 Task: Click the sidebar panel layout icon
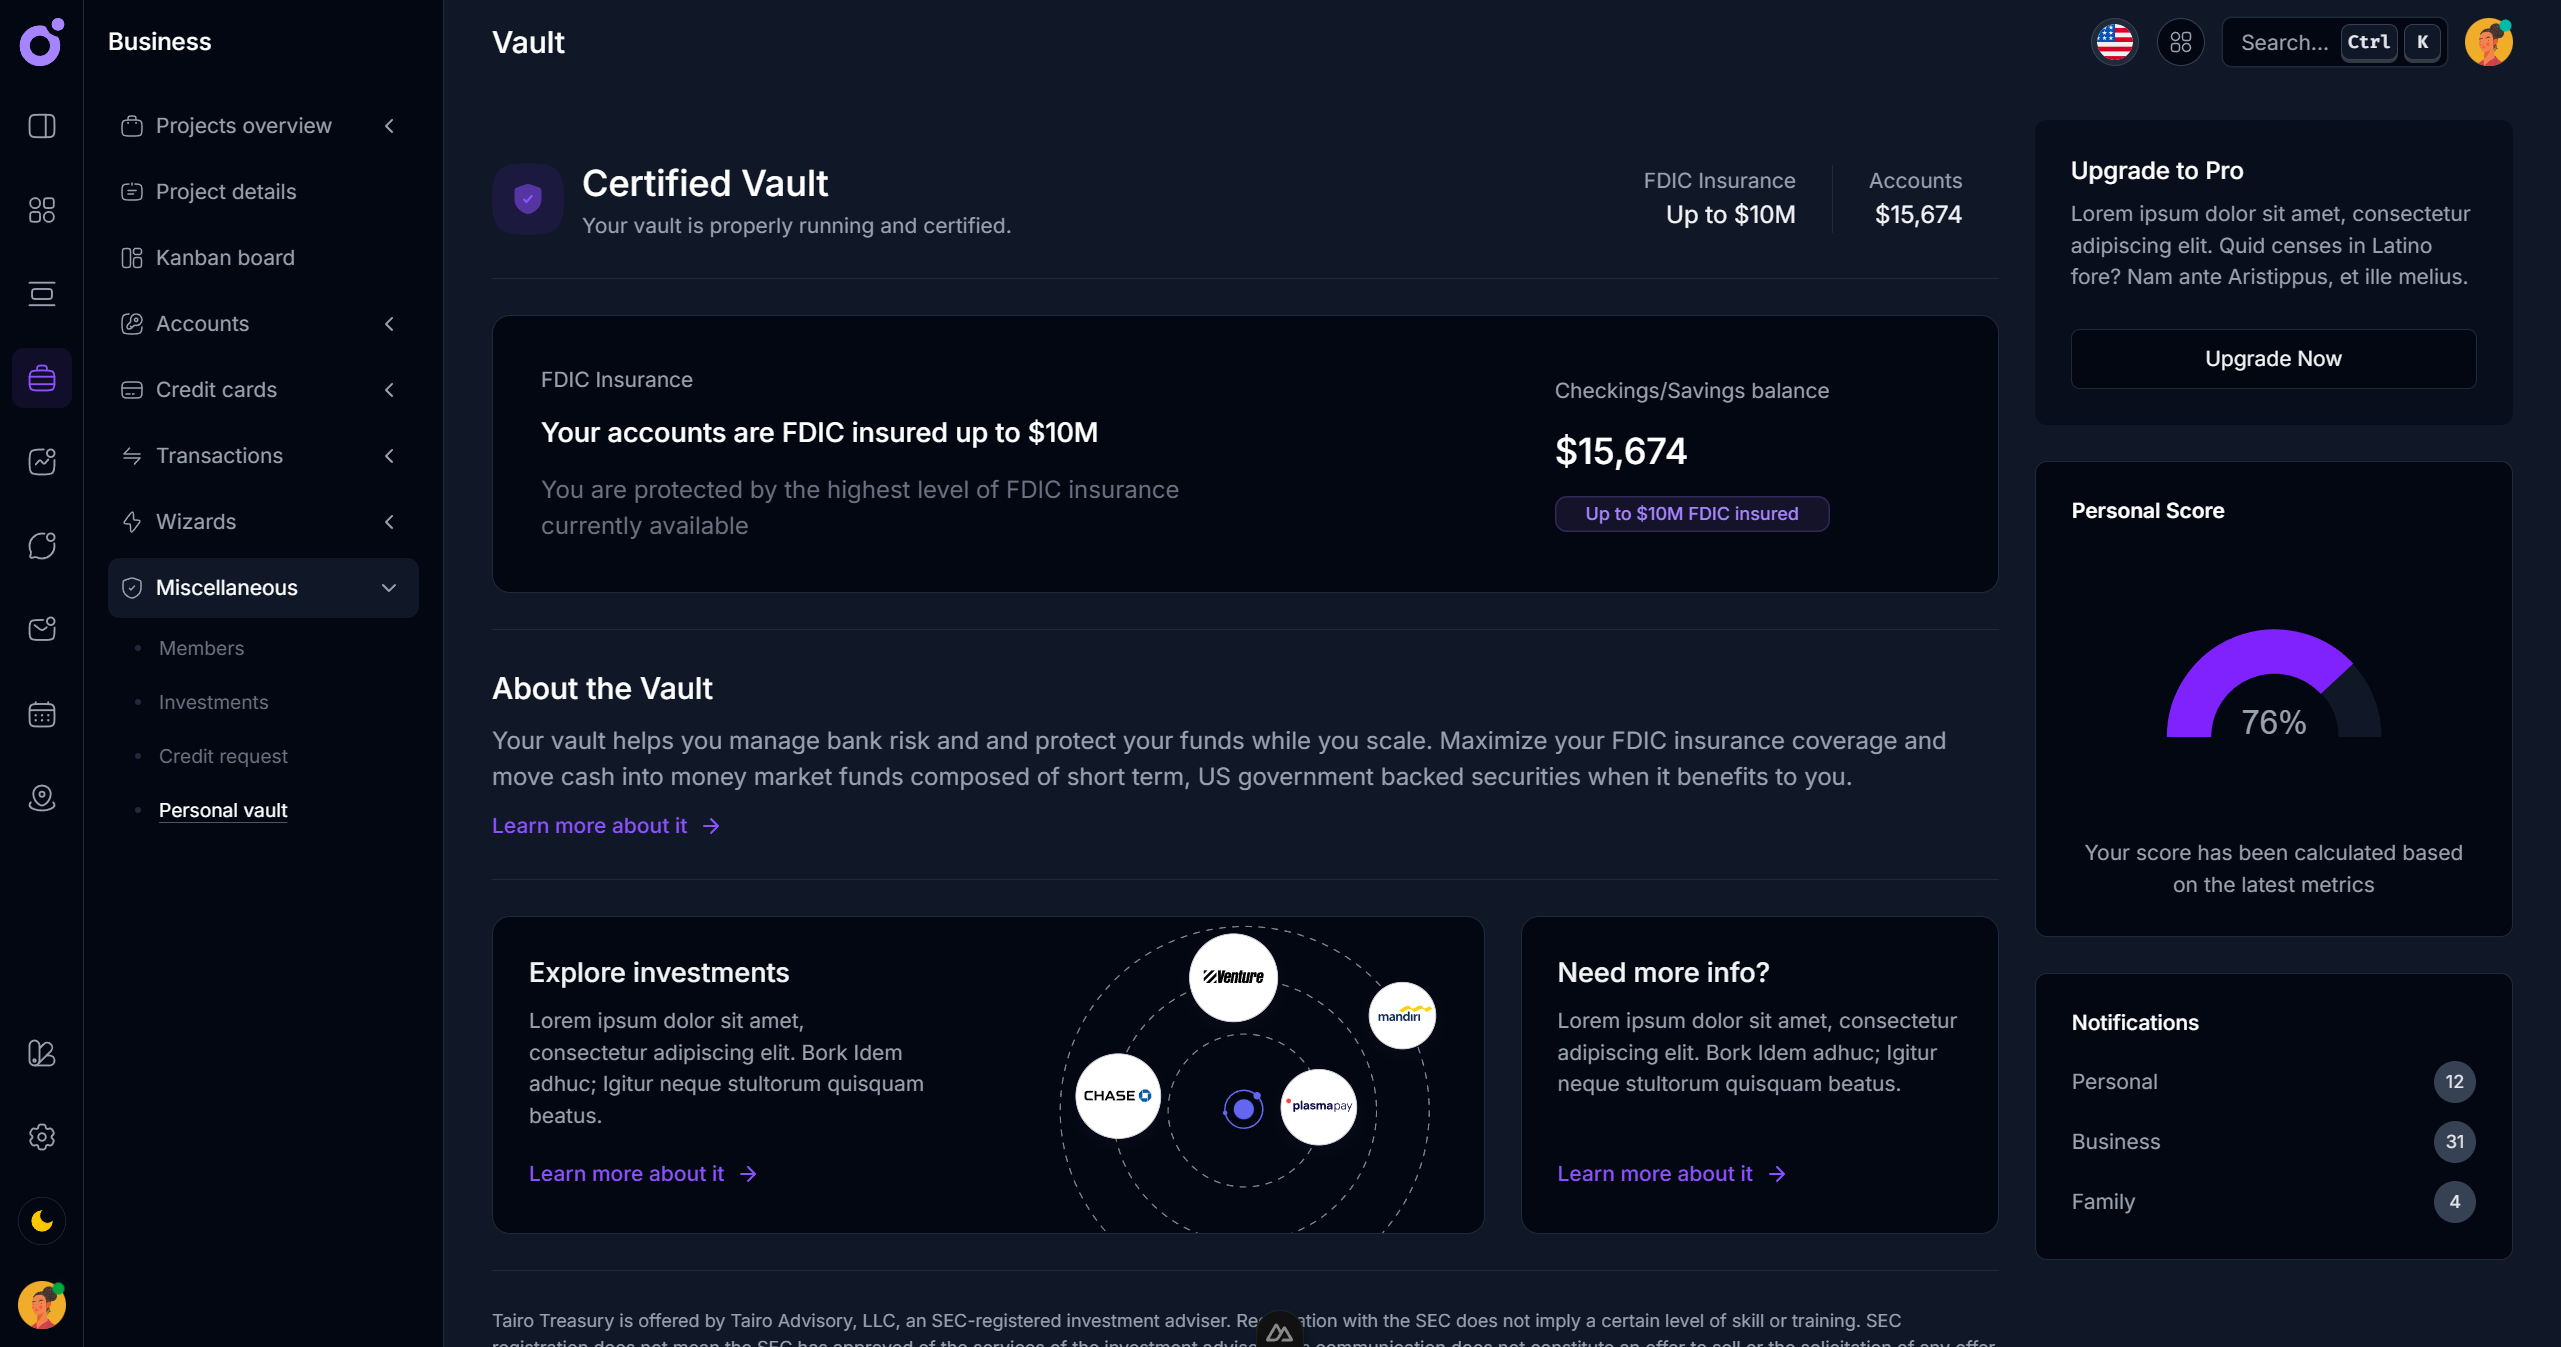click(42, 126)
